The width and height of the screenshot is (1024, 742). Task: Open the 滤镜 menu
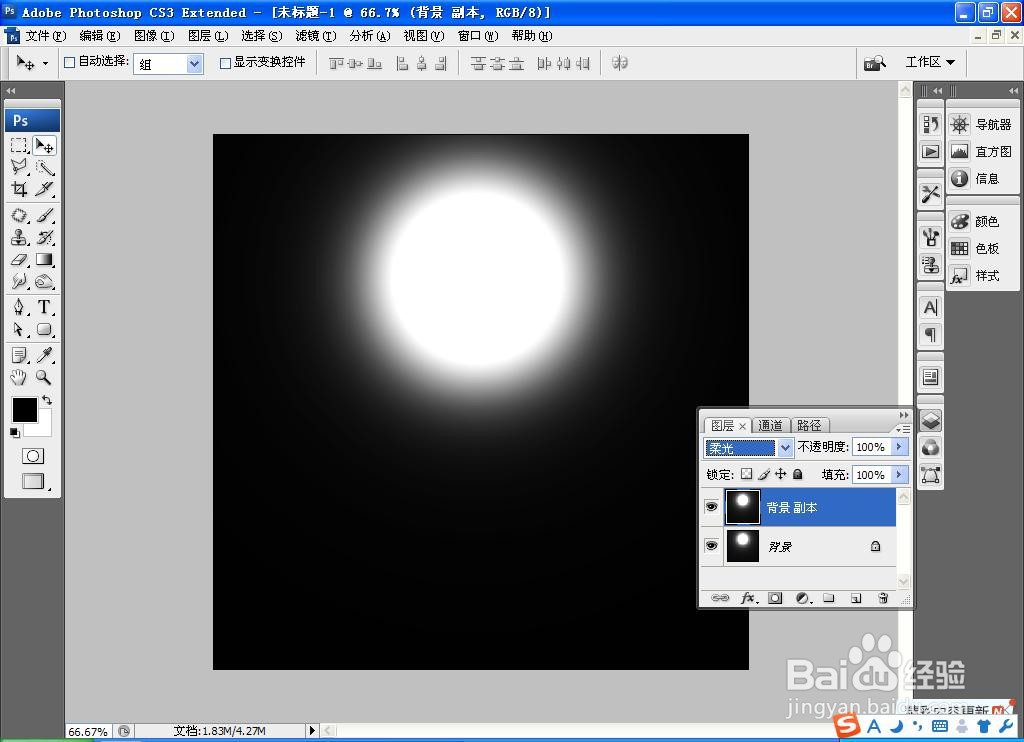[316, 36]
